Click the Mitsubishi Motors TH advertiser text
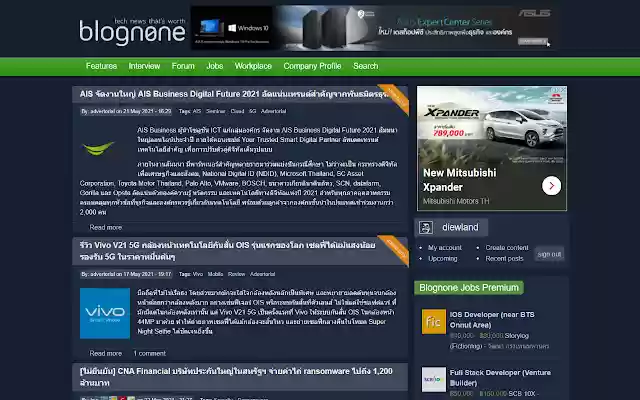640x400 pixels. coord(456,201)
